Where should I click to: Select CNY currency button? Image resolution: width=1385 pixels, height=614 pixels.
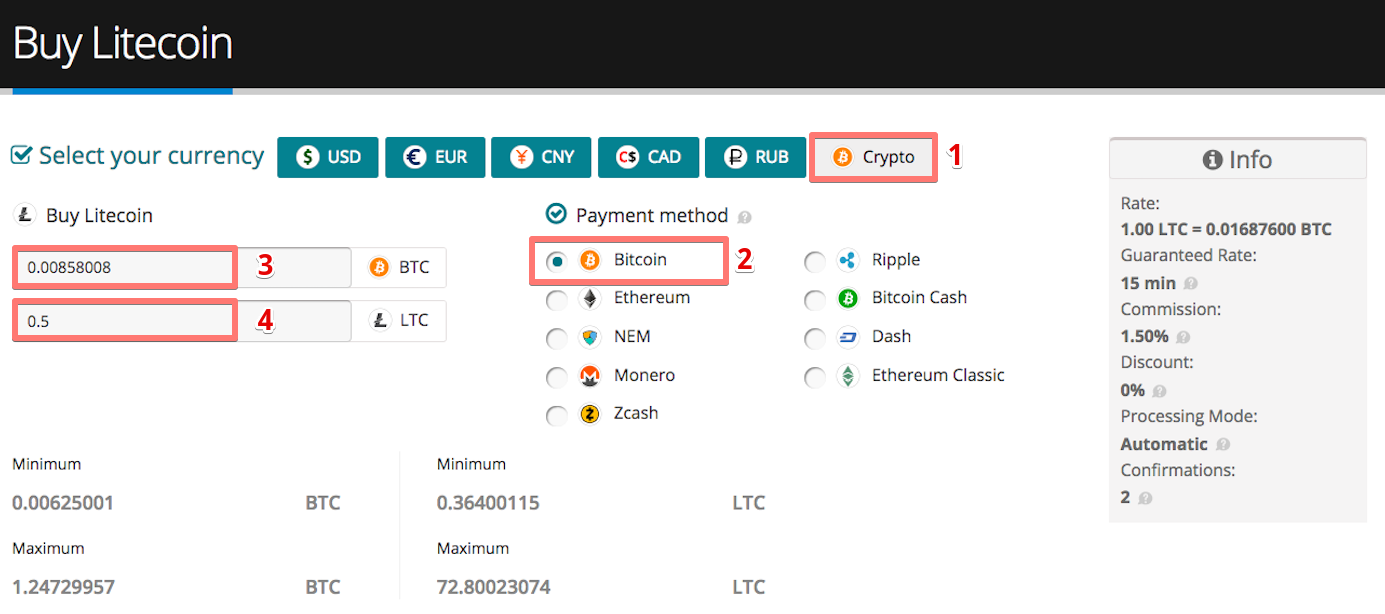pyautogui.click(x=541, y=157)
